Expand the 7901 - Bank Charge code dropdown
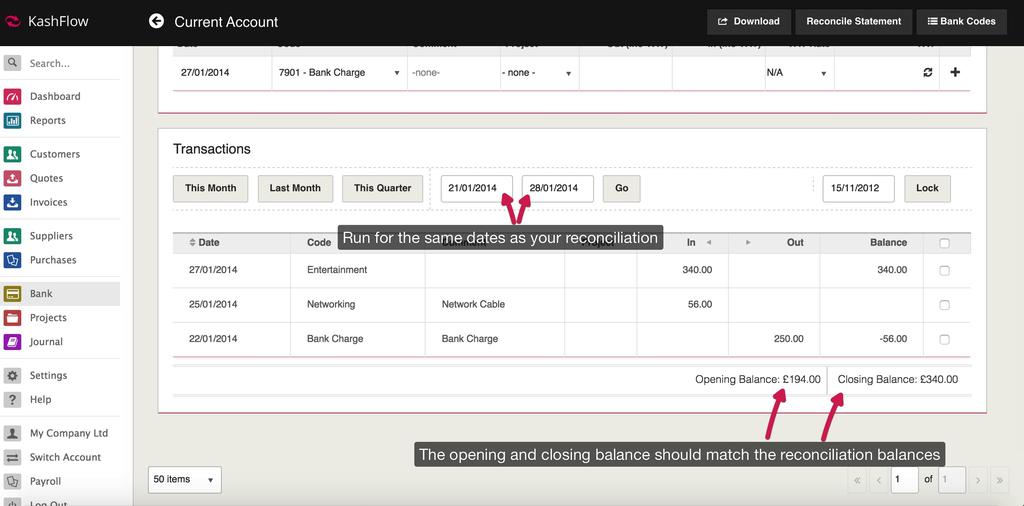This screenshot has width=1024, height=506. pyautogui.click(x=339, y=73)
